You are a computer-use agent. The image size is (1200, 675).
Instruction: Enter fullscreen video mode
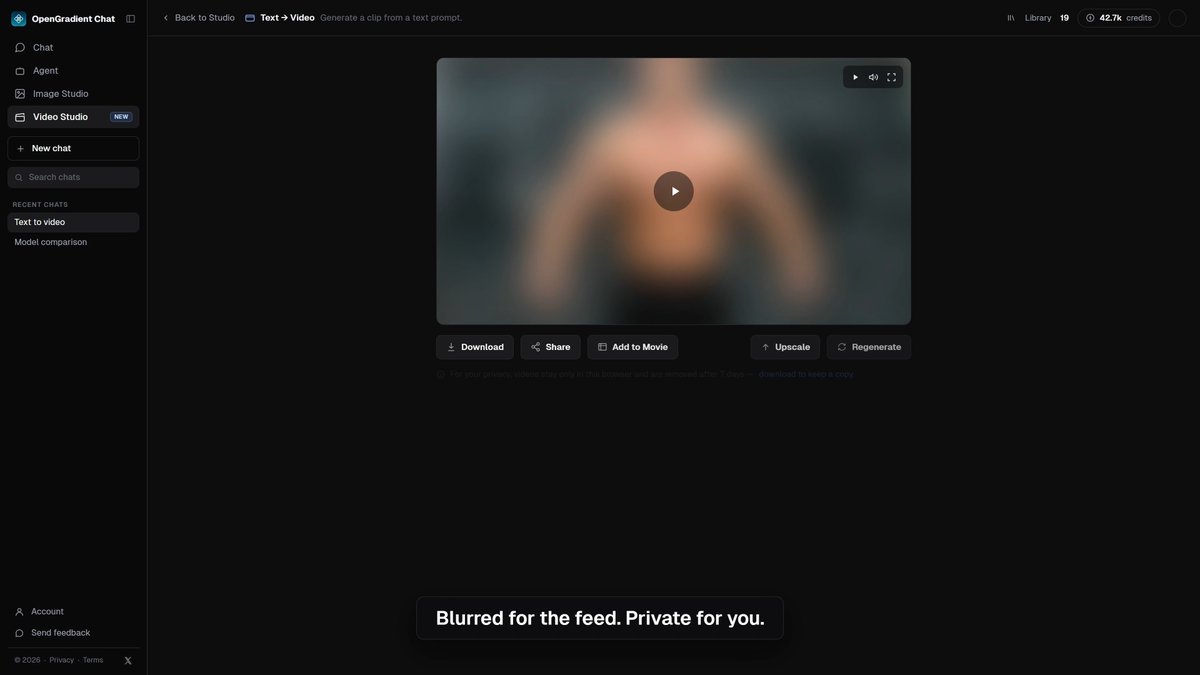[x=891, y=77]
